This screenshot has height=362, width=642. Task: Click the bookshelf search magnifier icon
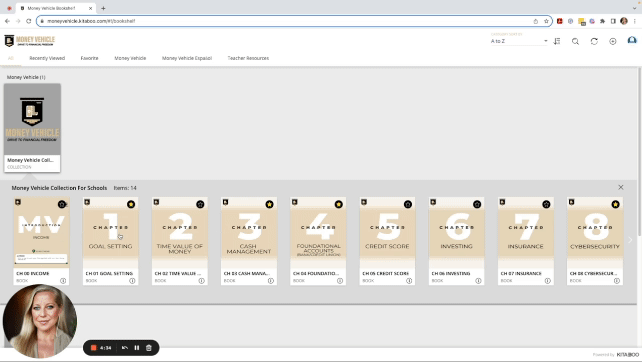coord(575,41)
